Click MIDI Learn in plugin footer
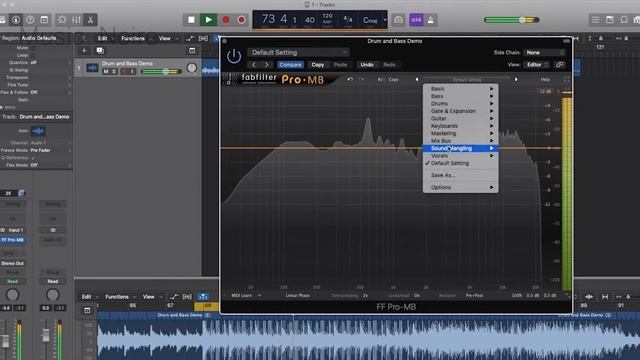640x360 pixels. 242,295
